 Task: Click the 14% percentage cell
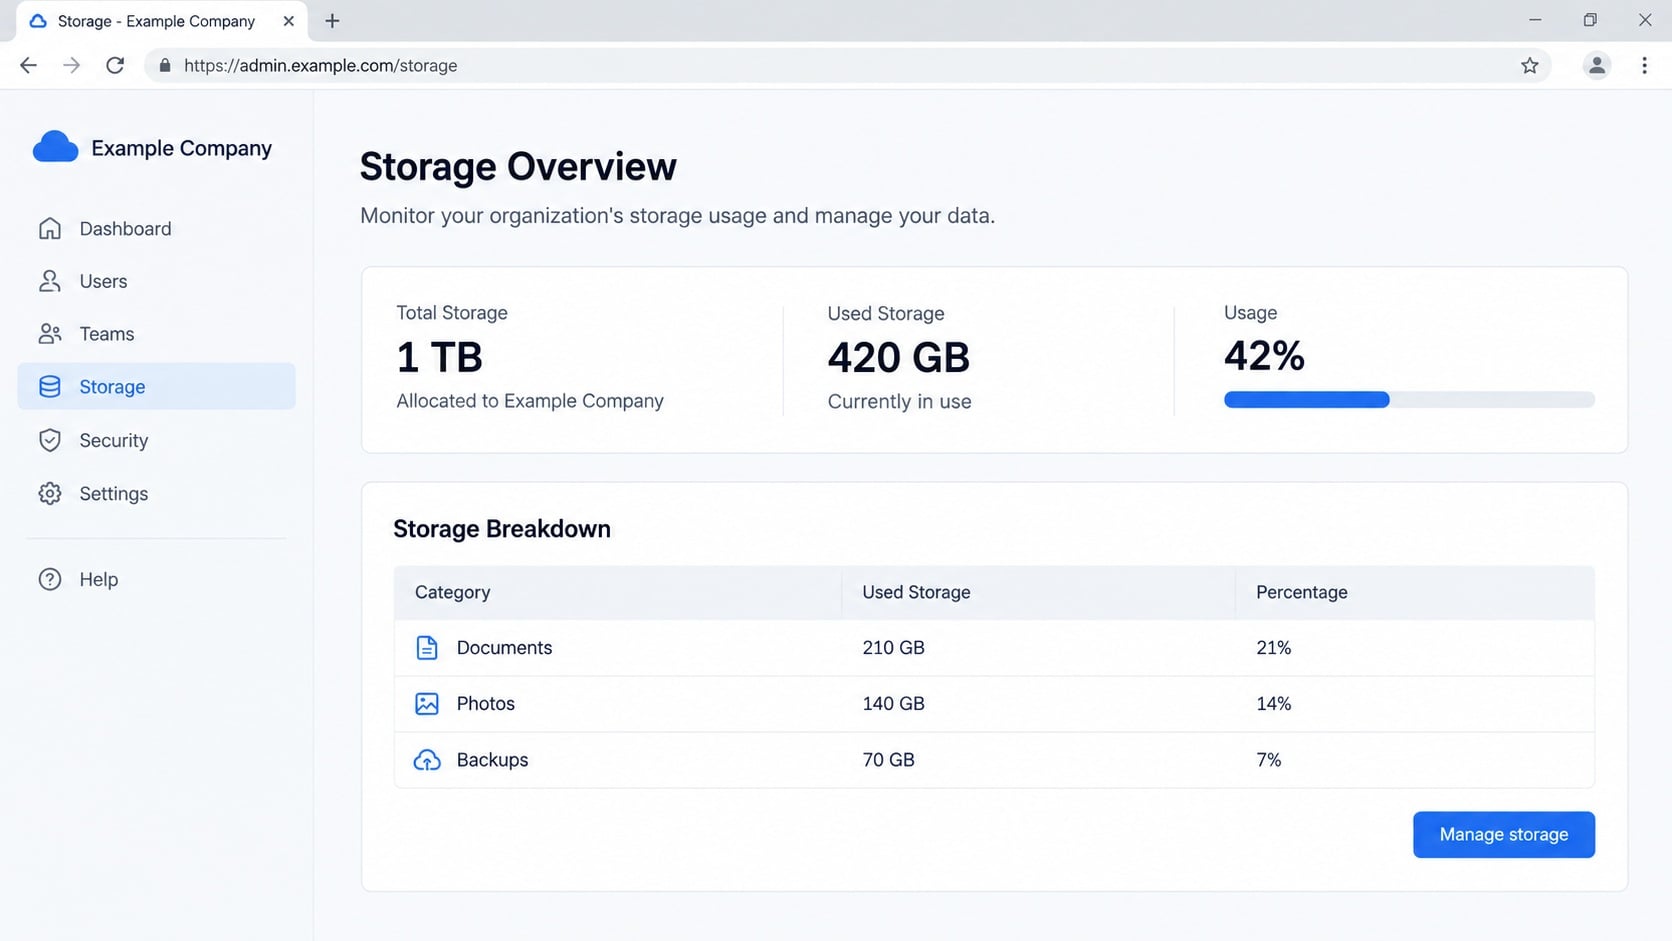pos(1273,704)
